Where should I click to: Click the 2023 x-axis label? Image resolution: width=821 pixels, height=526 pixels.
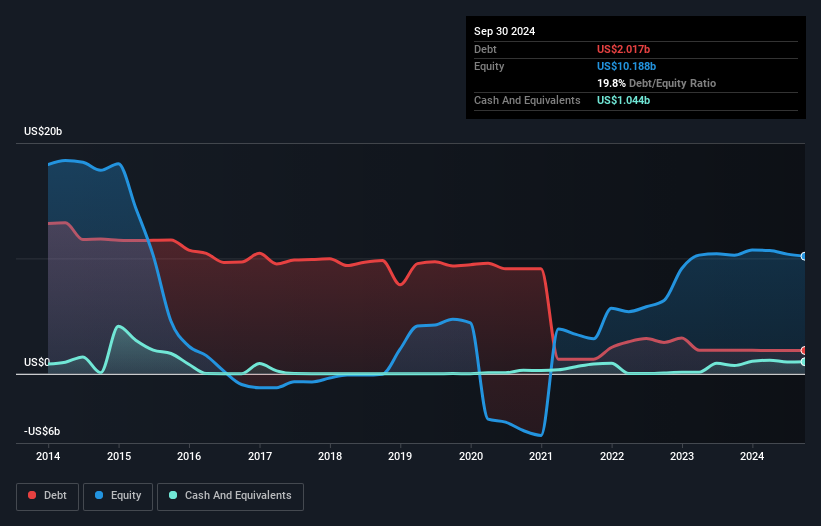(x=682, y=456)
